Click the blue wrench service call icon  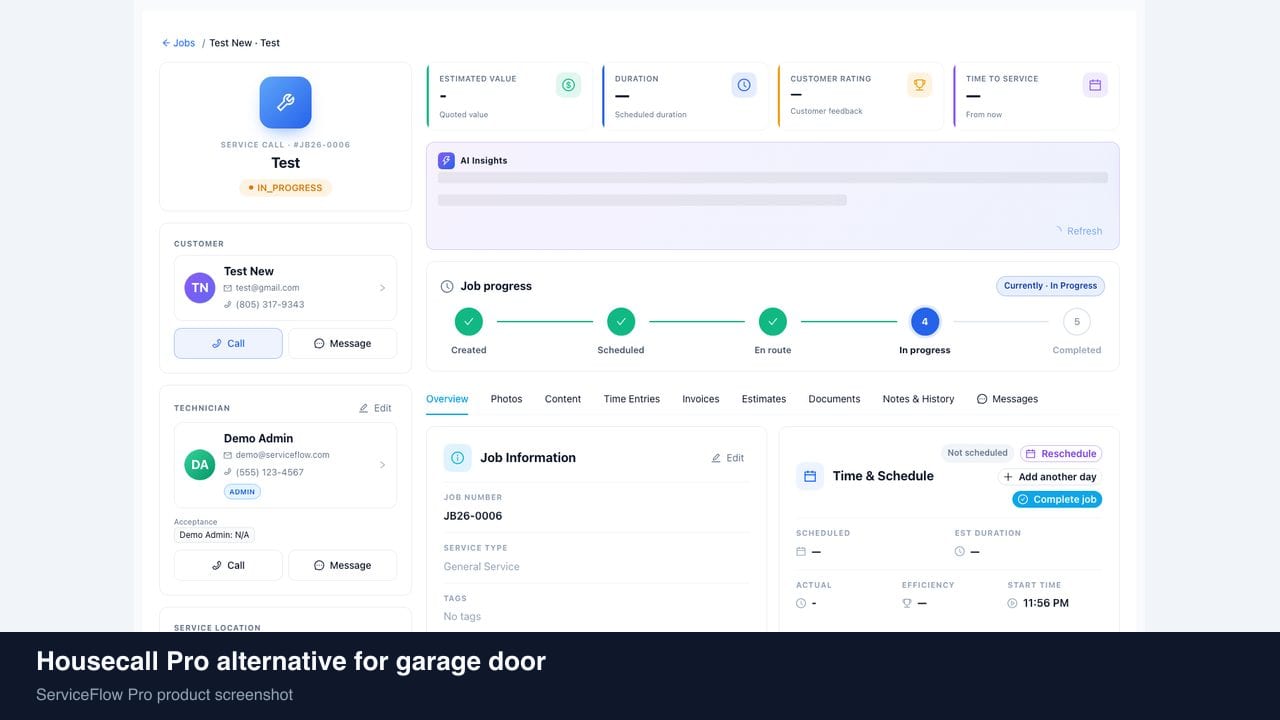coord(285,103)
